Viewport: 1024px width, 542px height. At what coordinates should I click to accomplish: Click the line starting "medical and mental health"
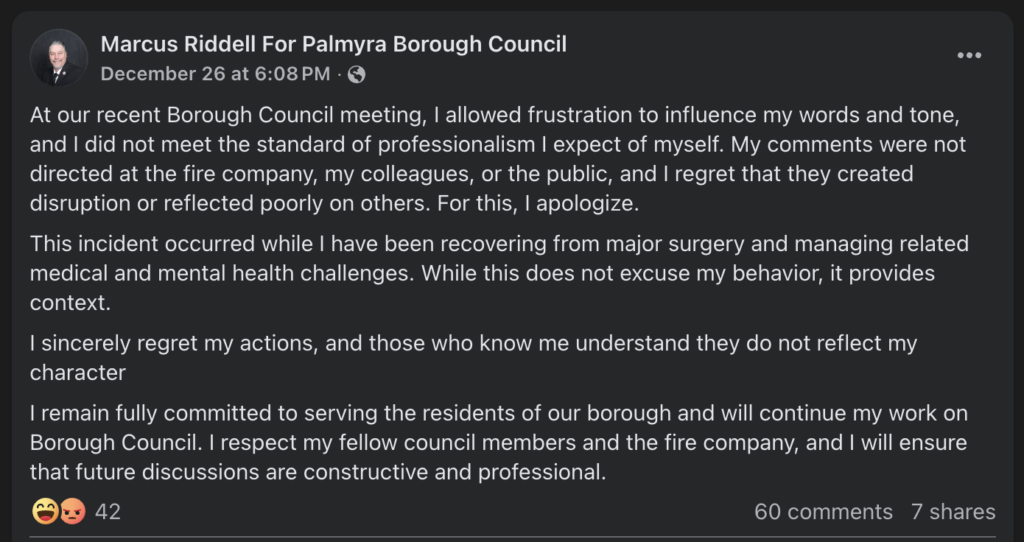point(482,274)
